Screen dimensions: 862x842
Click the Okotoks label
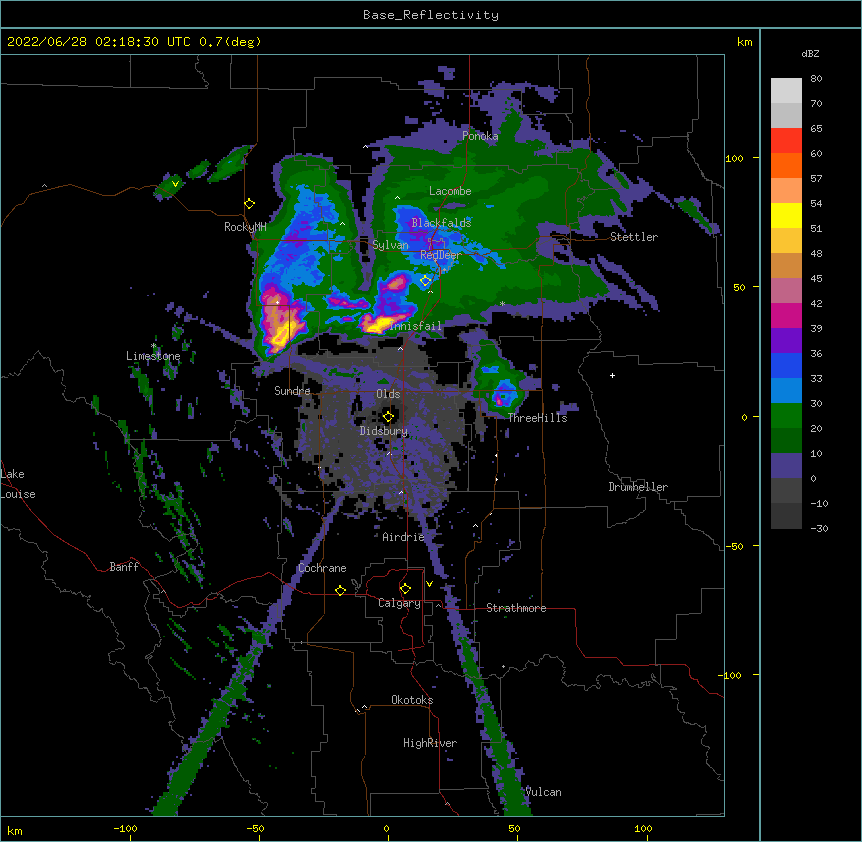click(x=412, y=700)
